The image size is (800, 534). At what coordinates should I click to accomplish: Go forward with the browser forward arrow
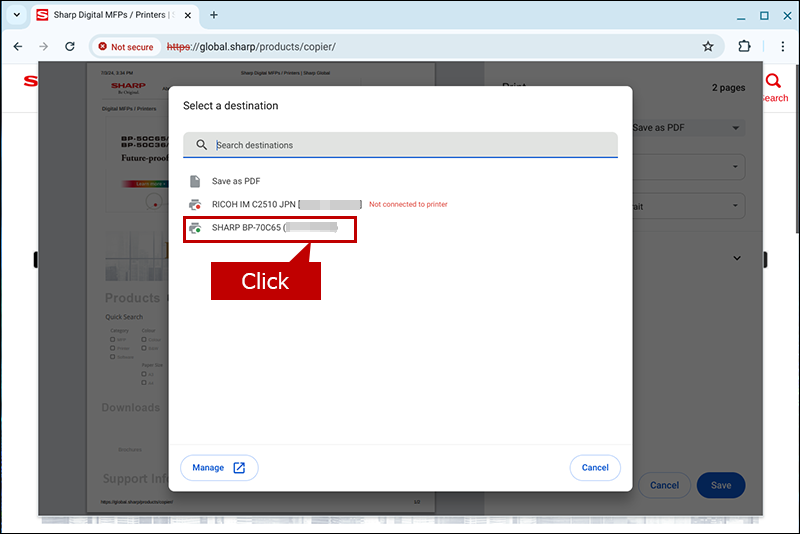click(44, 46)
